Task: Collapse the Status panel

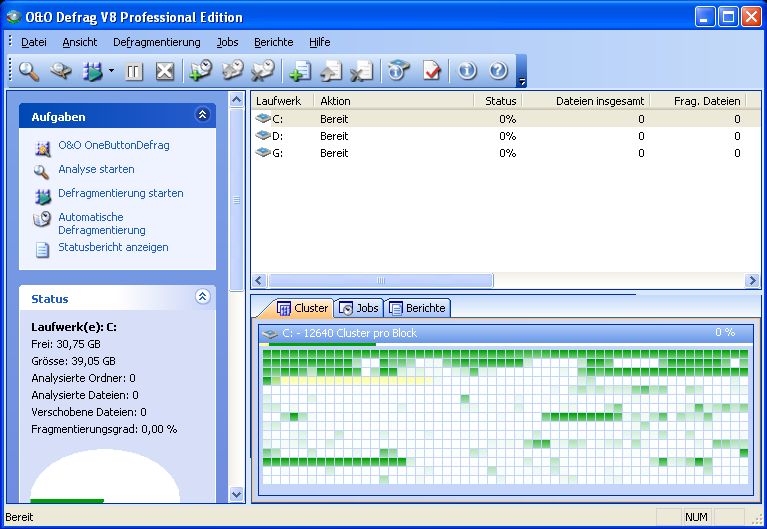Action: click(202, 297)
